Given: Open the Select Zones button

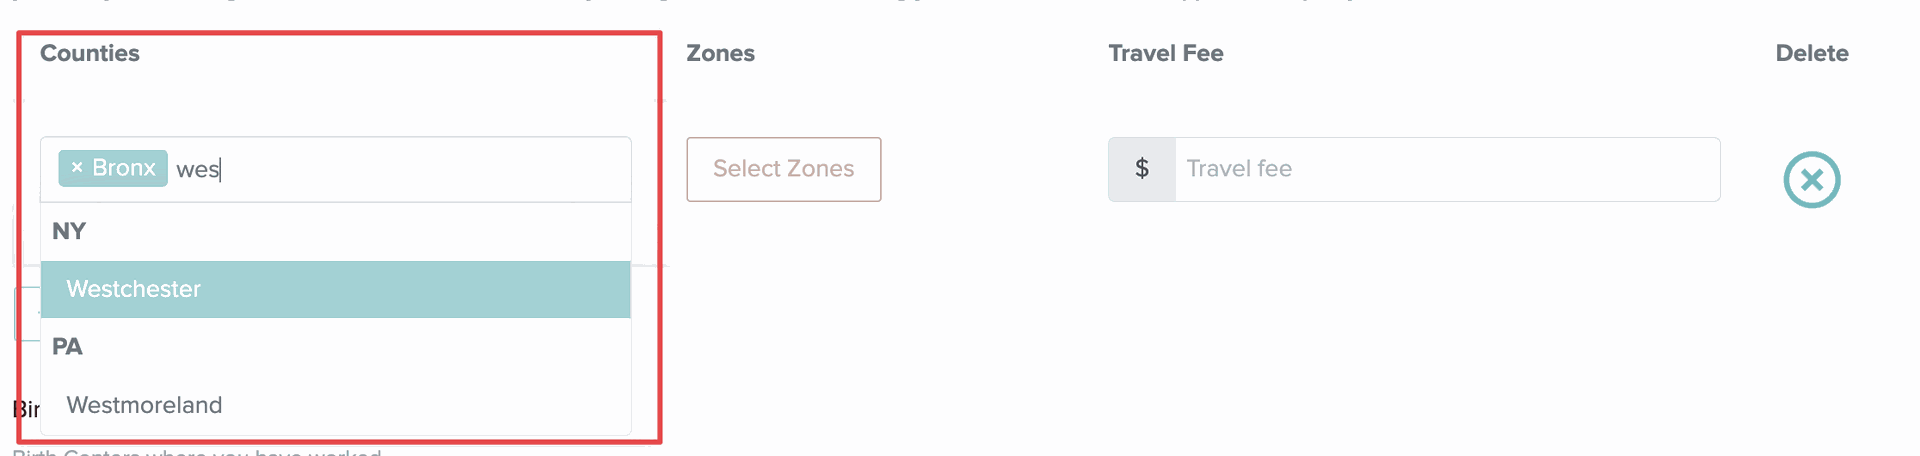Looking at the screenshot, I should 783,169.
